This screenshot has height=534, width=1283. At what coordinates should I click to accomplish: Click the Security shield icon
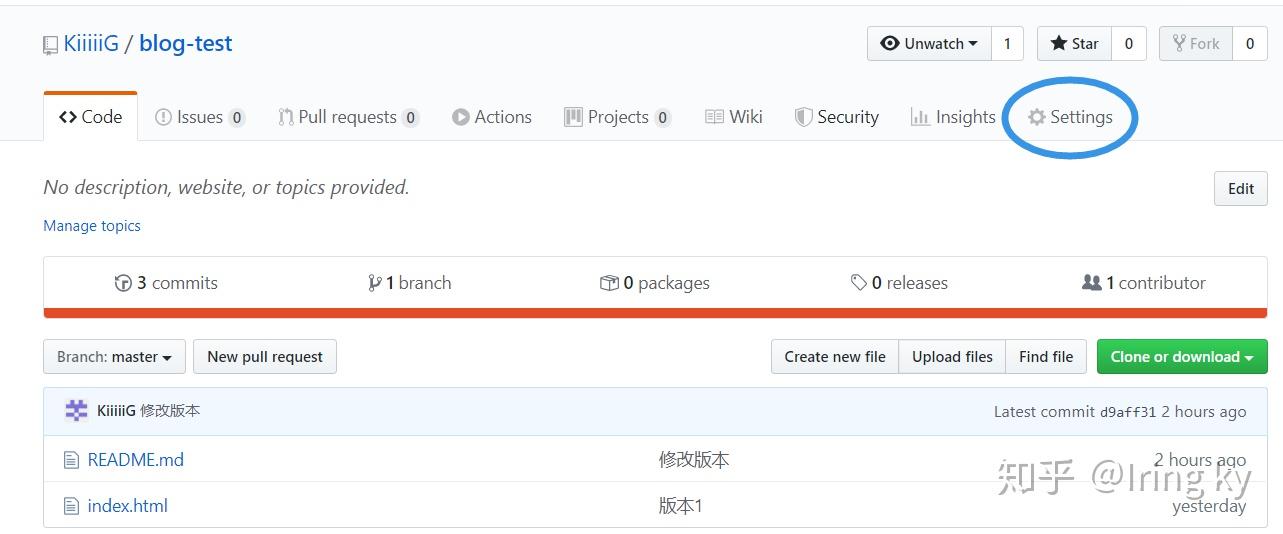point(803,117)
